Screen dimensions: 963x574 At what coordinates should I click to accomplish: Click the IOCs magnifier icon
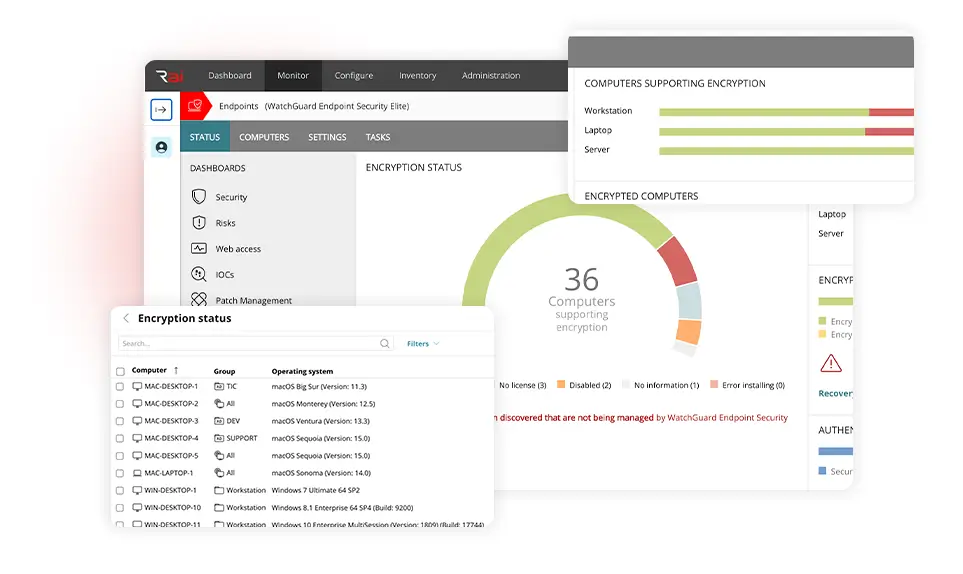tap(199, 274)
